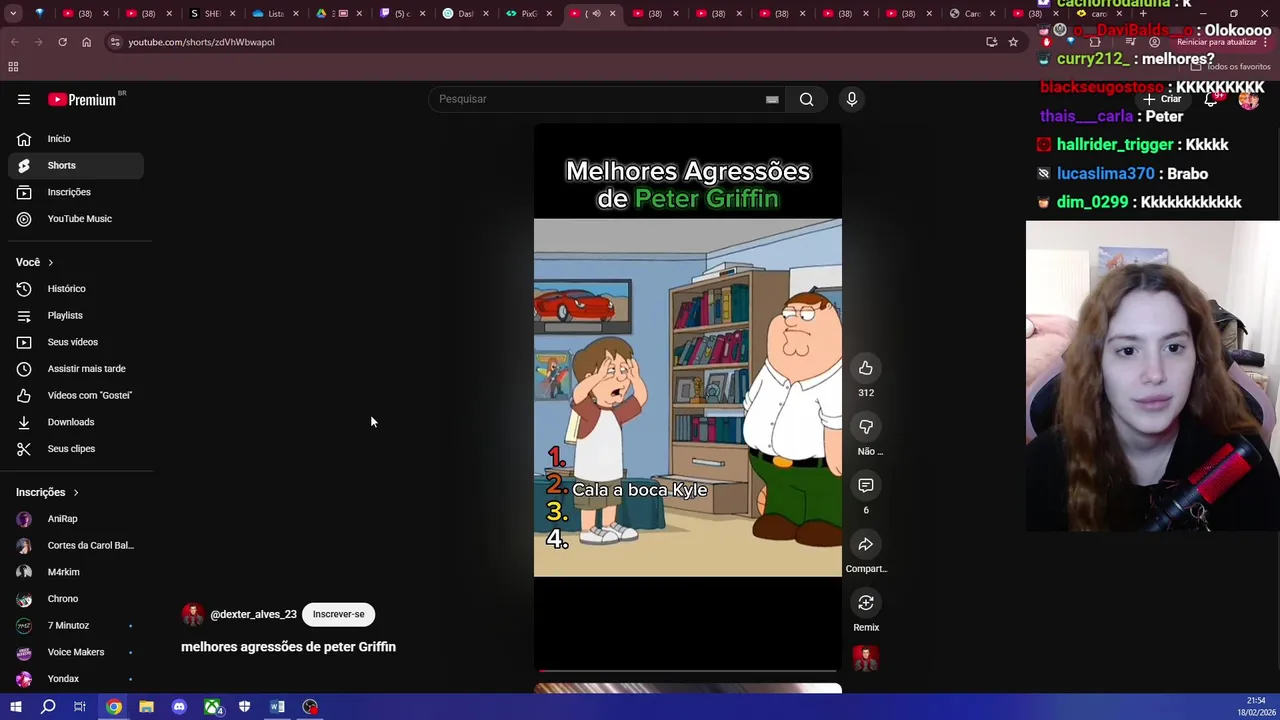The width and height of the screenshot is (1280, 720).
Task: Switch to the Lista browser tab
Action: pyautogui.click(x=272, y=14)
